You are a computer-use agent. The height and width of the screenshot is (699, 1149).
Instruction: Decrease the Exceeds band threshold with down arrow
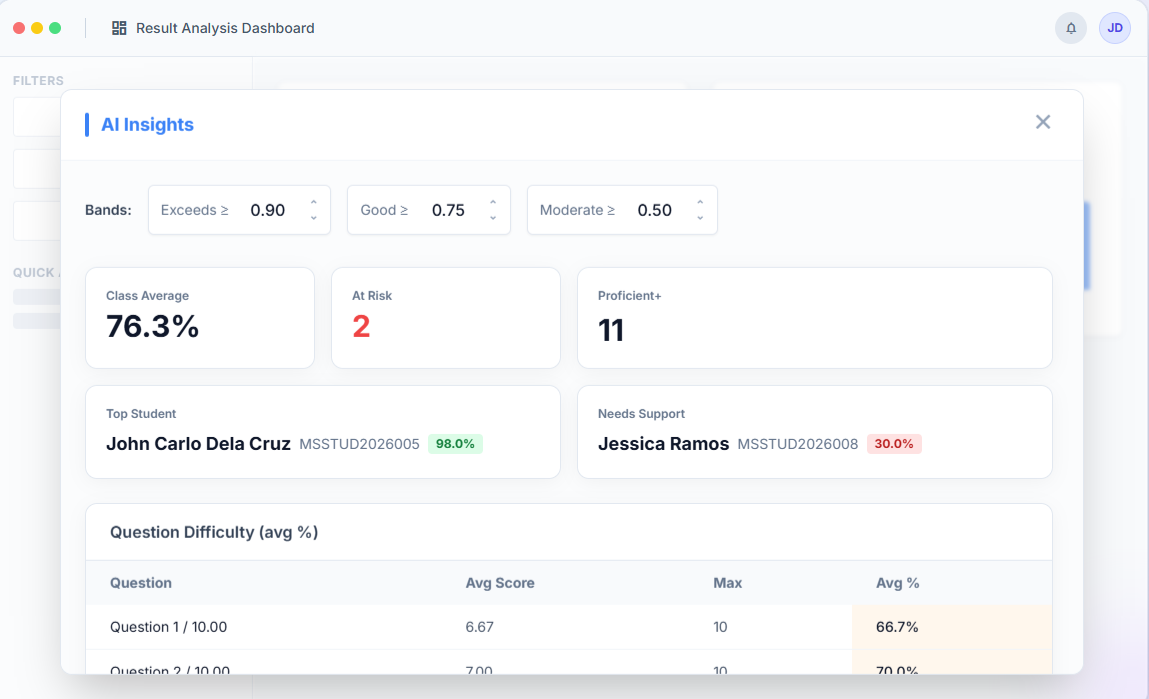[313, 217]
